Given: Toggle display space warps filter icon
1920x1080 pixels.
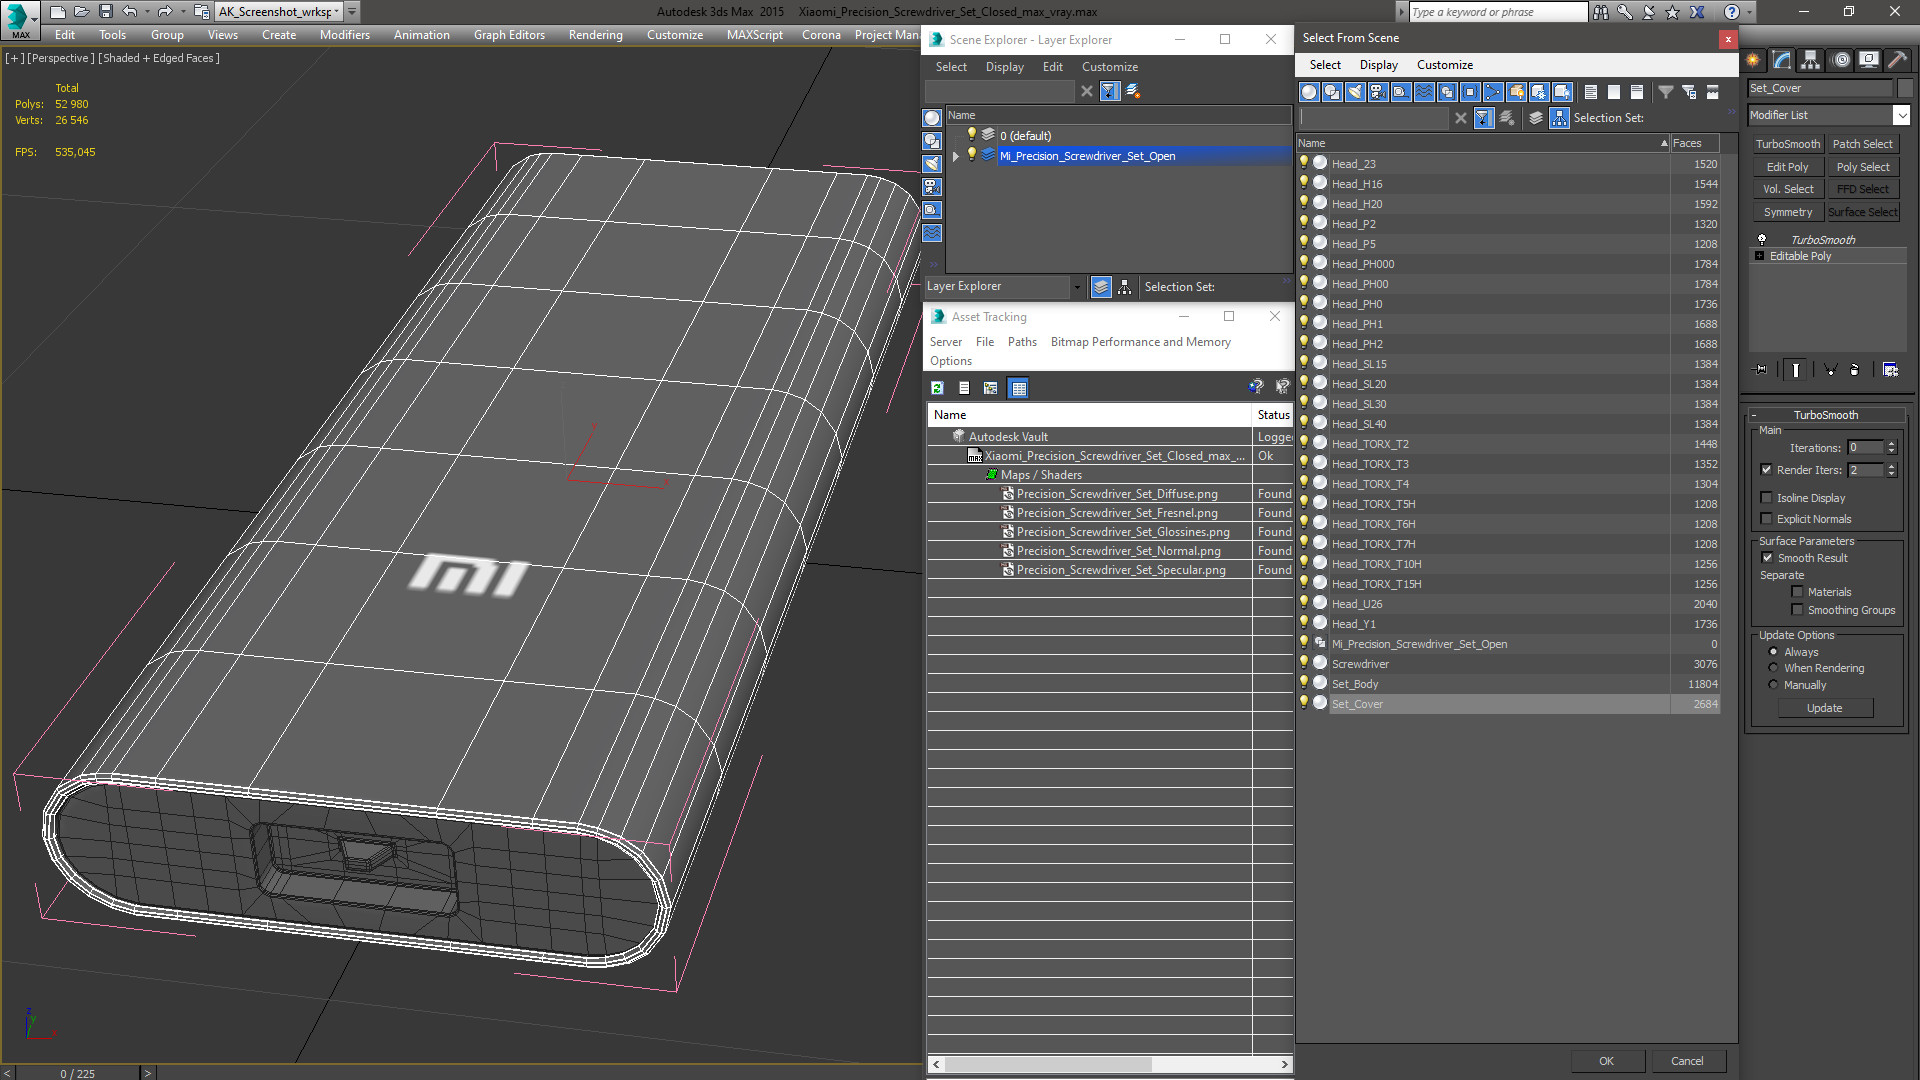Looking at the screenshot, I should [x=1424, y=92].
